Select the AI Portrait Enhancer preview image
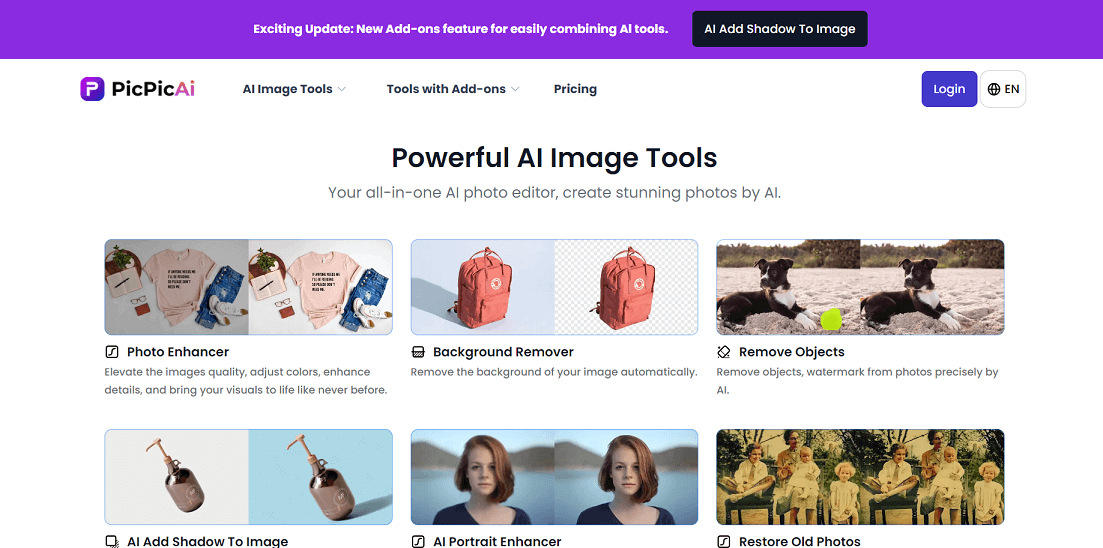The image size is (1103, 548). (554, 477)
